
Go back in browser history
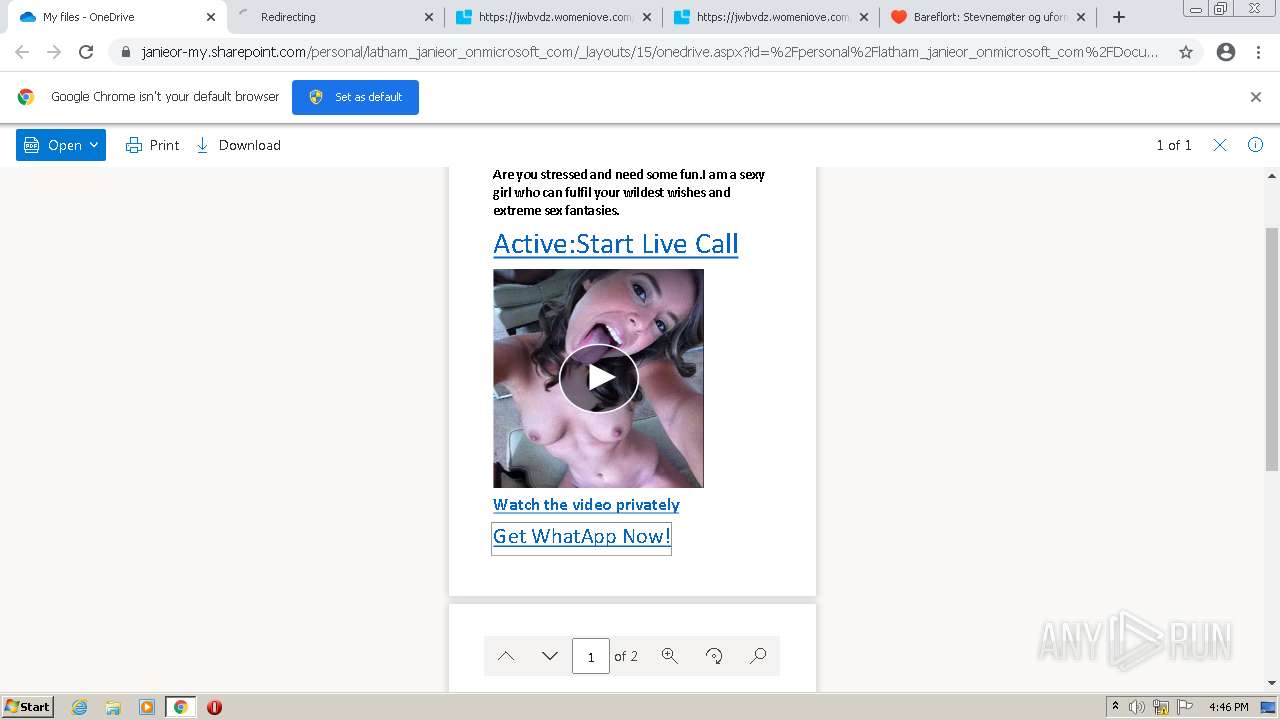pos(22,52)
